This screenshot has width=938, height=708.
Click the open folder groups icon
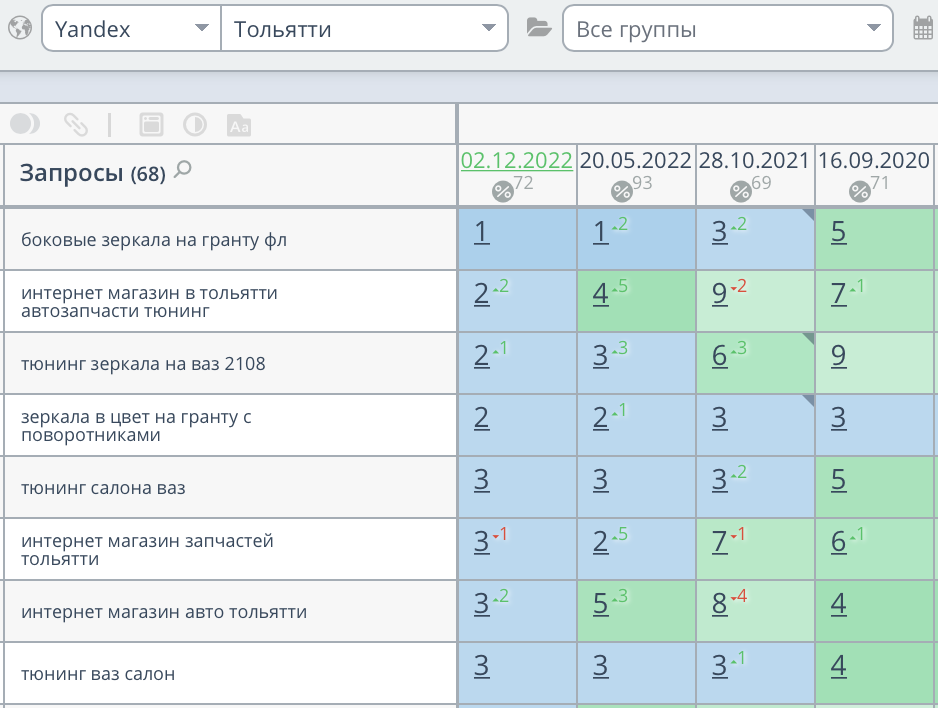[x=538, y=28]
